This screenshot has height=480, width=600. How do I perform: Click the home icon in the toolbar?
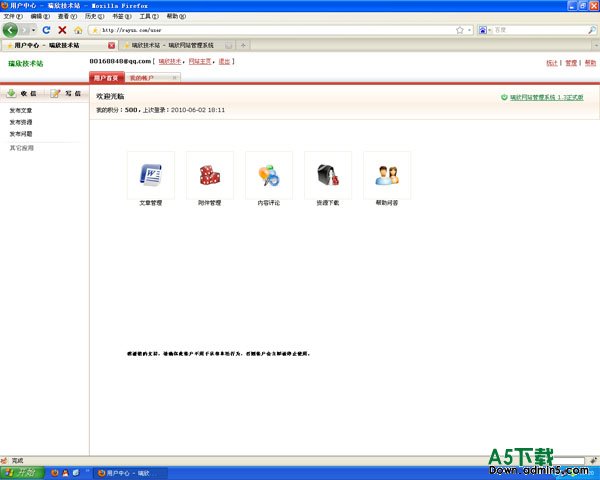click(x=78, y=30)
